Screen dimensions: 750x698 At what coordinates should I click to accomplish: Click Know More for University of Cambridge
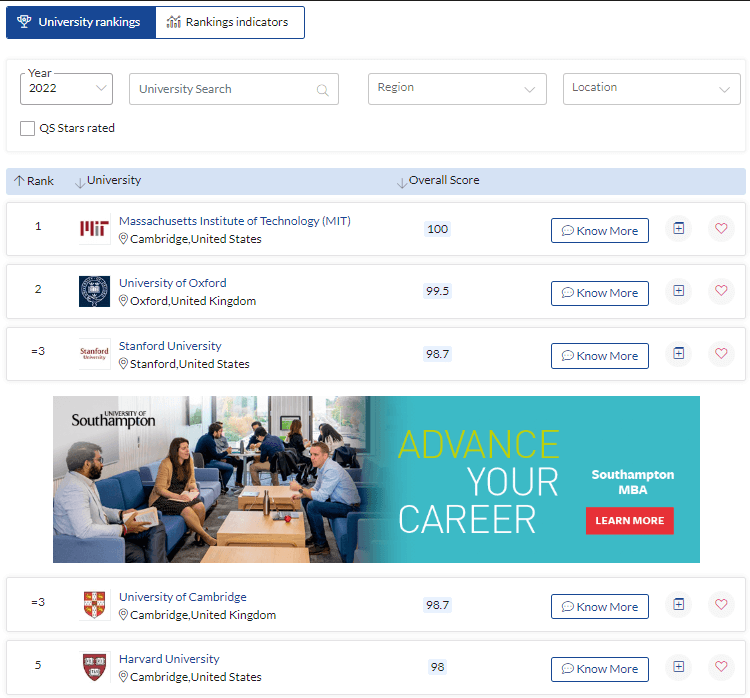[x=600, y=607]
